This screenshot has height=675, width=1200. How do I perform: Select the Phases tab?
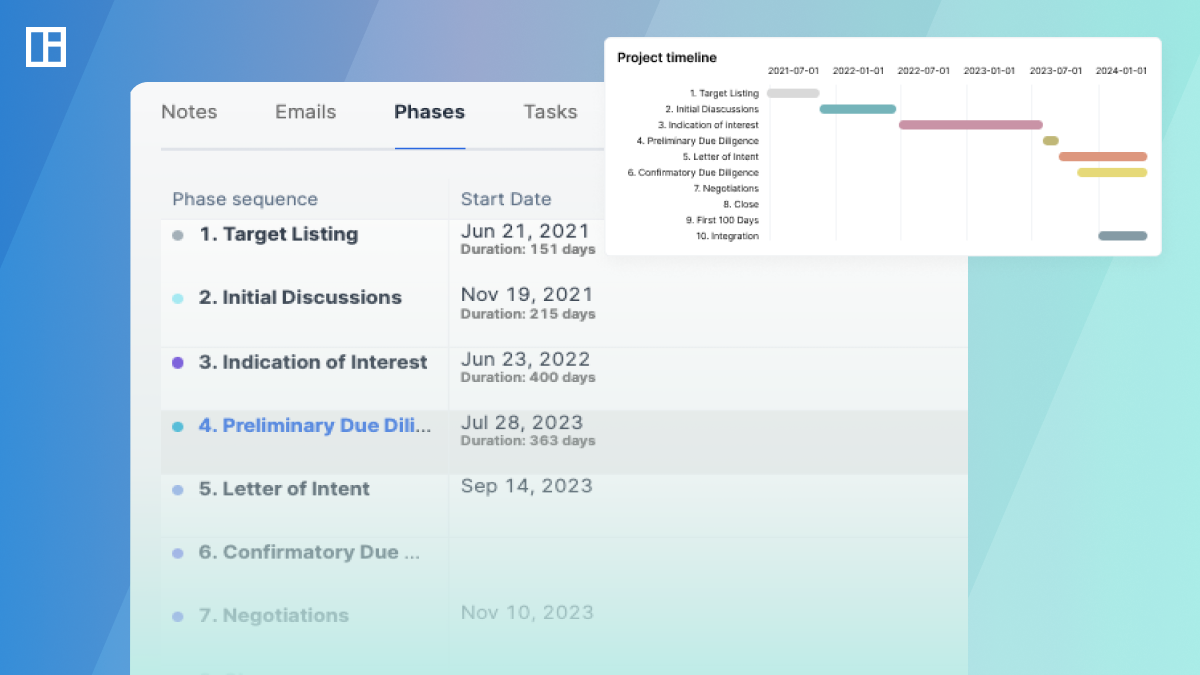pos(429,112)
